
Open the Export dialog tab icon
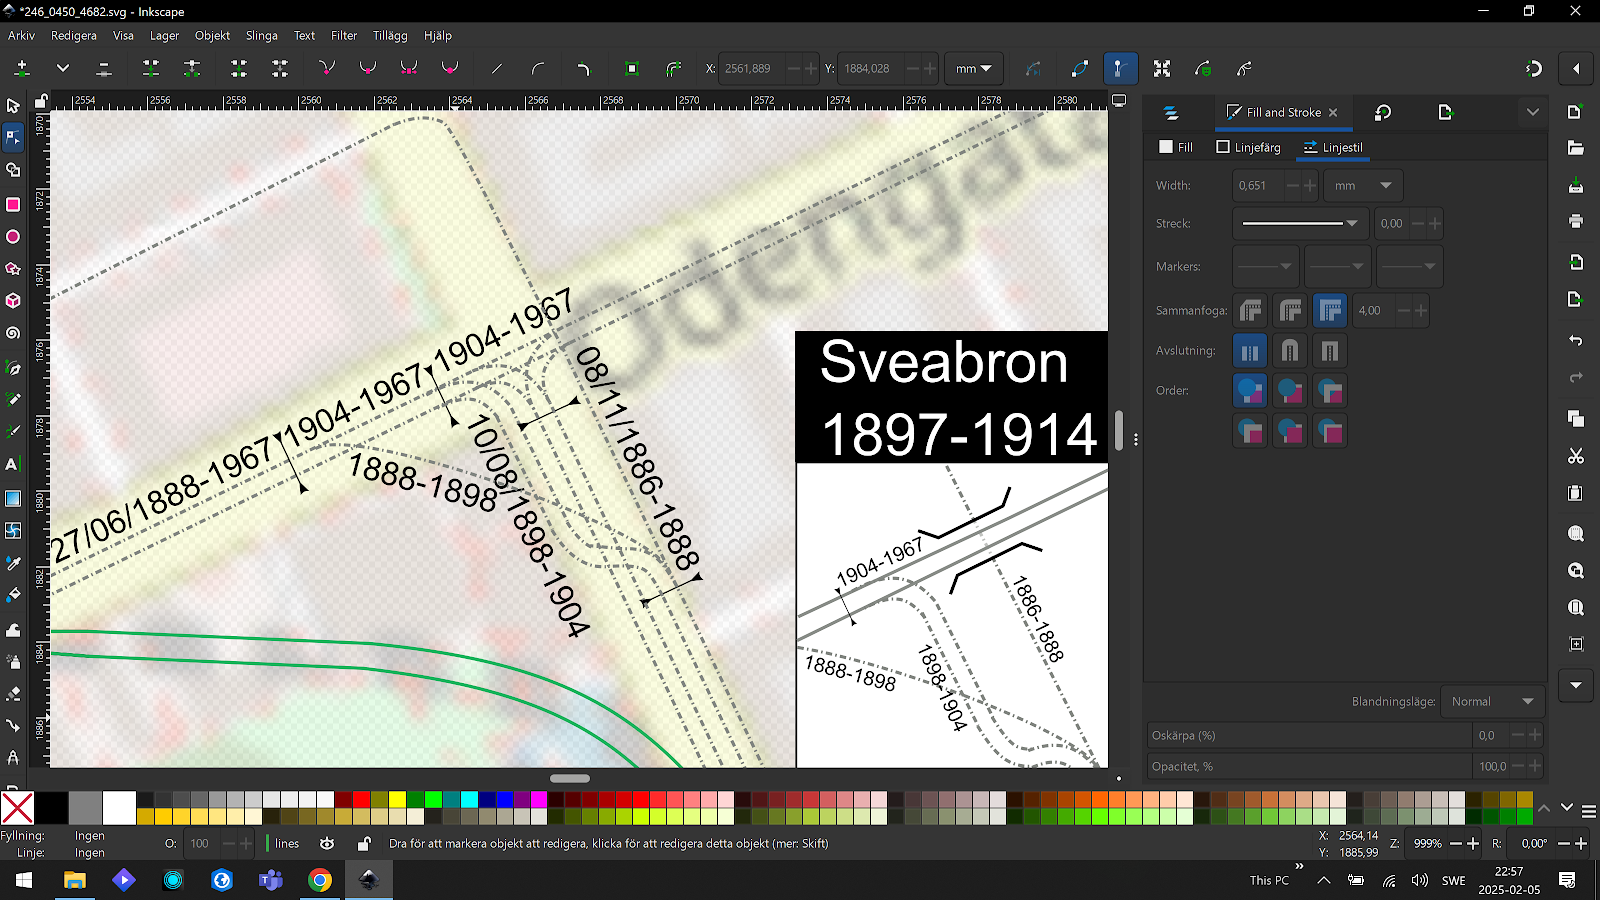1445,112
